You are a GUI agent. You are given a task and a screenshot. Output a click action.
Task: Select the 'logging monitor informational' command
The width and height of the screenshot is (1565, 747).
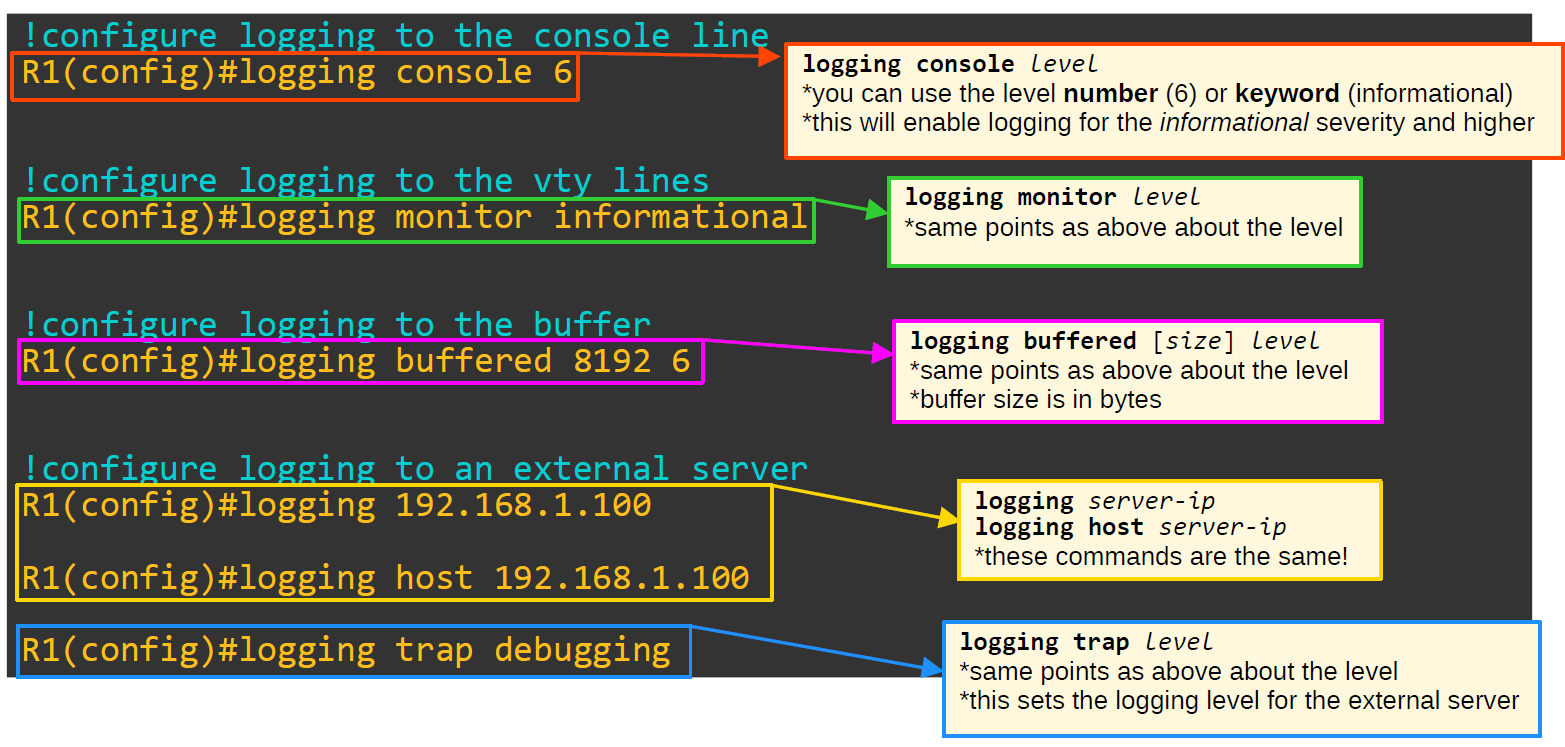point(415,217)
